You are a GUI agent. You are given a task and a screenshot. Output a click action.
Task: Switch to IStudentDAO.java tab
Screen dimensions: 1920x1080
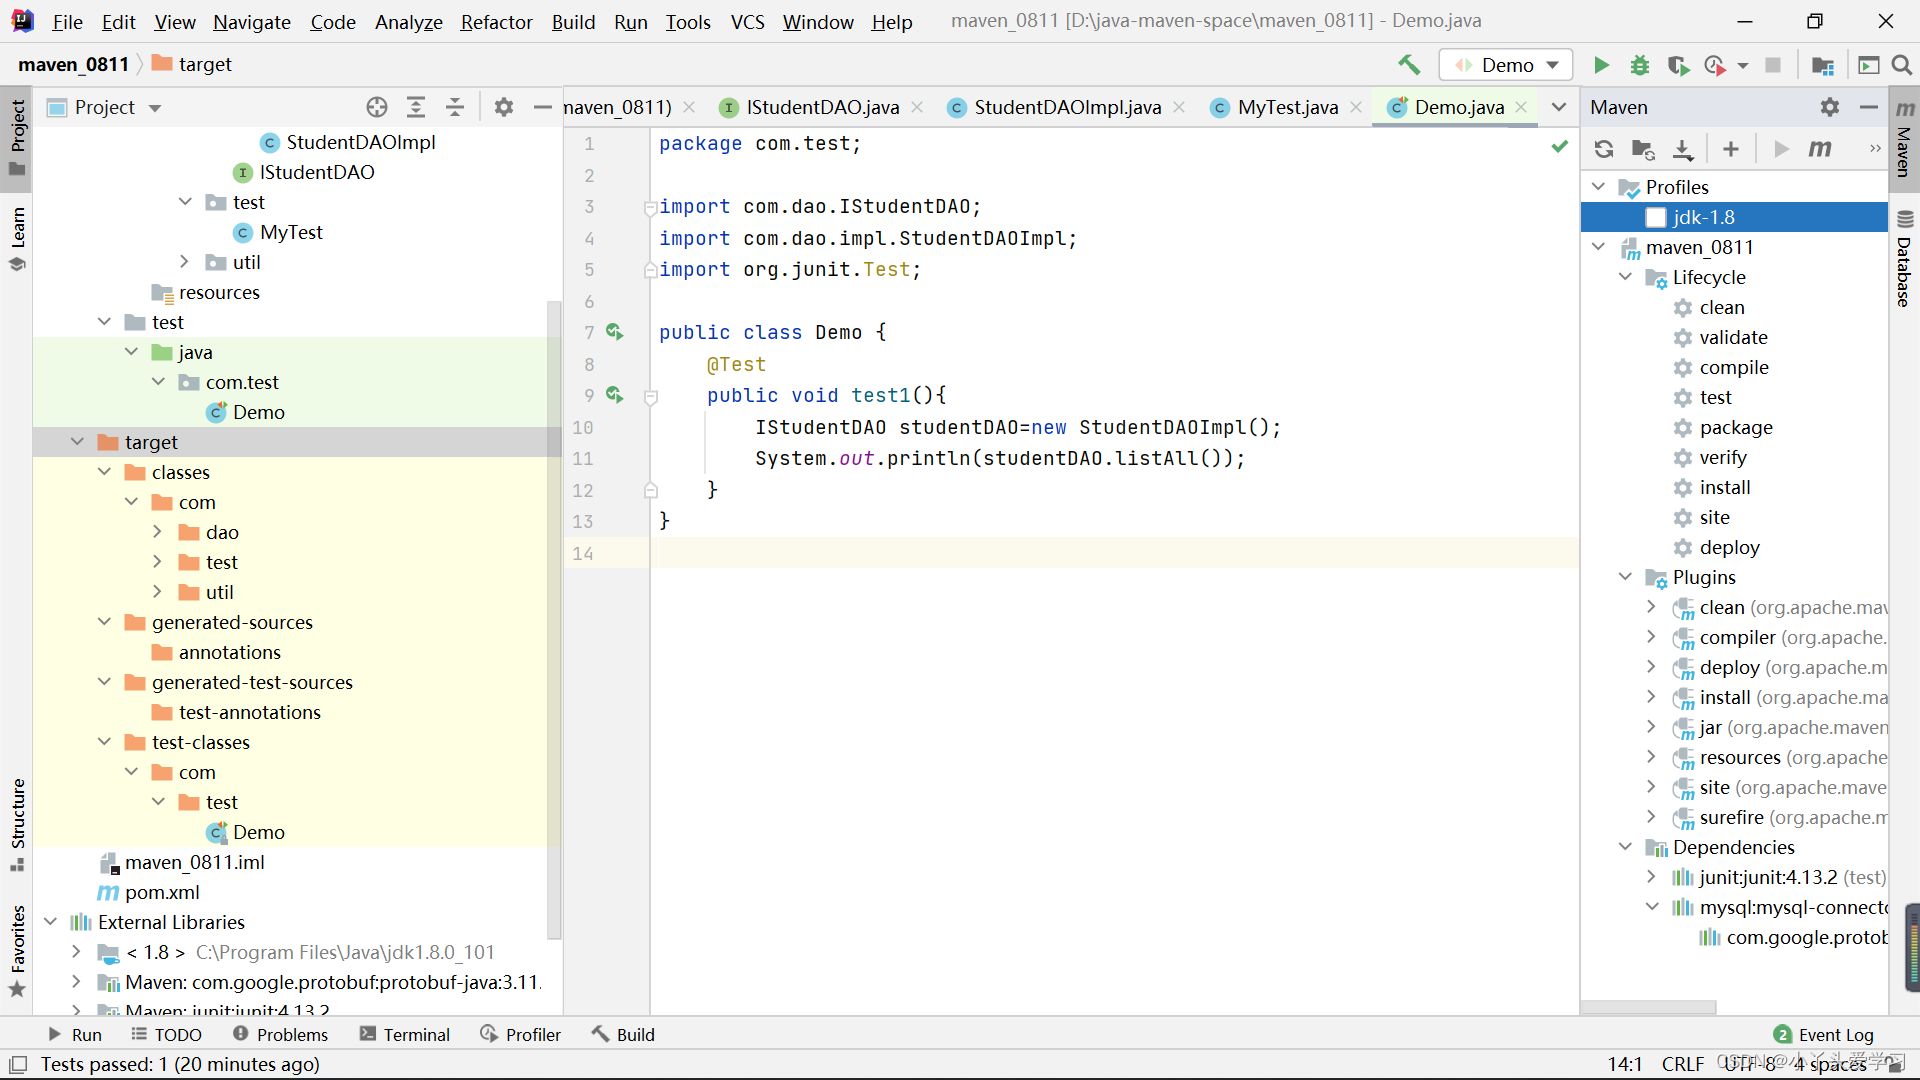pyautogui.click(x=822, y=107)
